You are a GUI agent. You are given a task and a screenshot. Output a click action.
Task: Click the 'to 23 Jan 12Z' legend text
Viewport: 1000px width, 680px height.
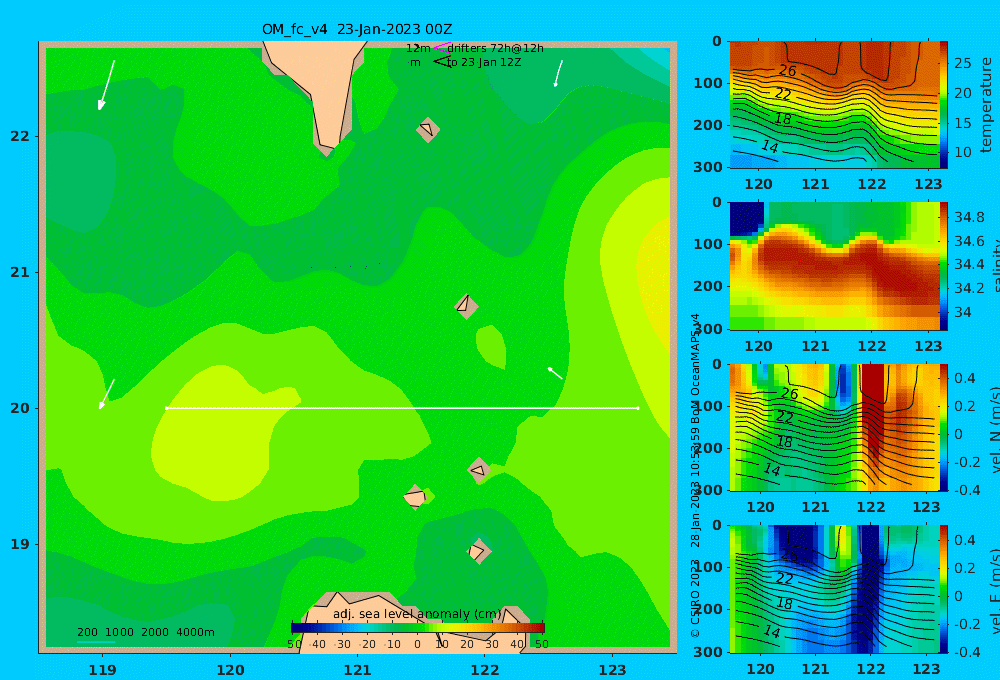[x=484, y=63]
